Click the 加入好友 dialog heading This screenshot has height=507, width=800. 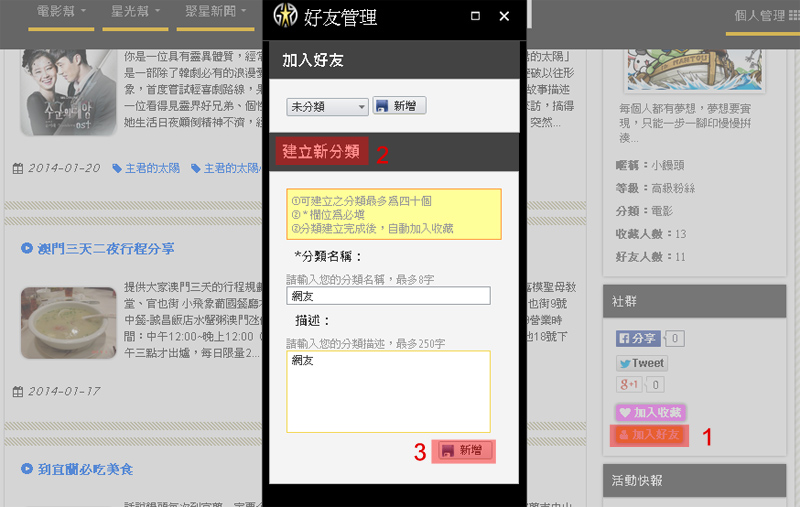313,60
